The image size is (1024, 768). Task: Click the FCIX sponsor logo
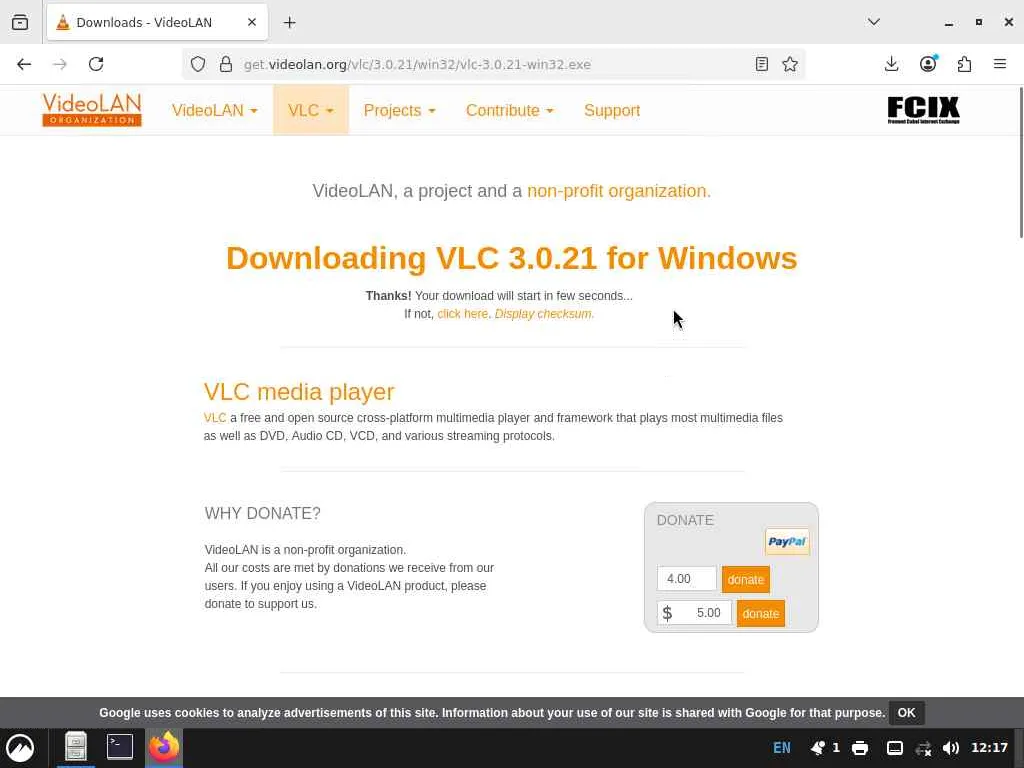click(923, 110)
